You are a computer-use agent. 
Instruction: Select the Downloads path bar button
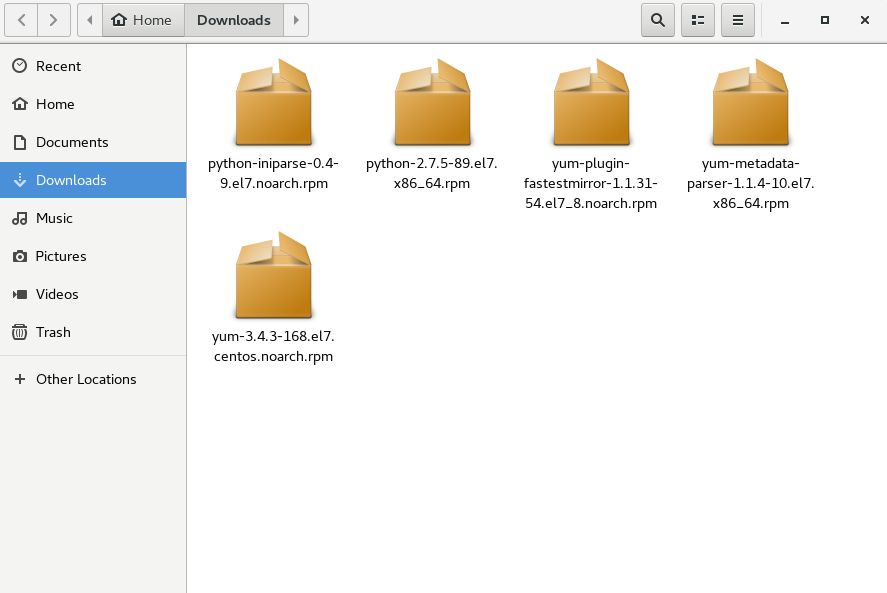click(x=234, y=20)
